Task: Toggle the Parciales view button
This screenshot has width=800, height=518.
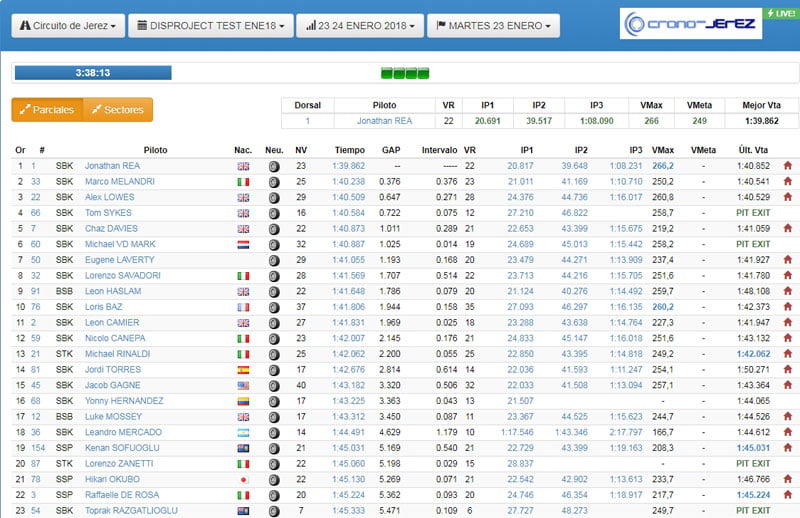Action: click(47, 110)
